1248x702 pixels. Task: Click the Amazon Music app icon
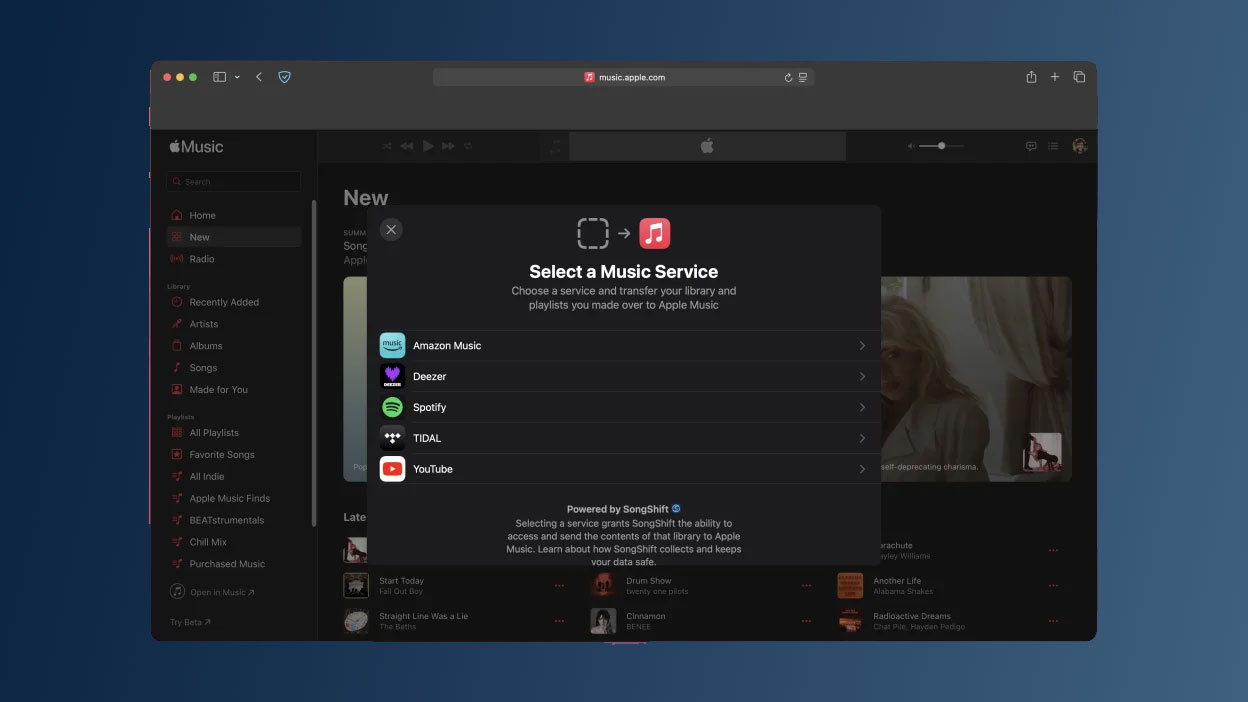point(392,345)
